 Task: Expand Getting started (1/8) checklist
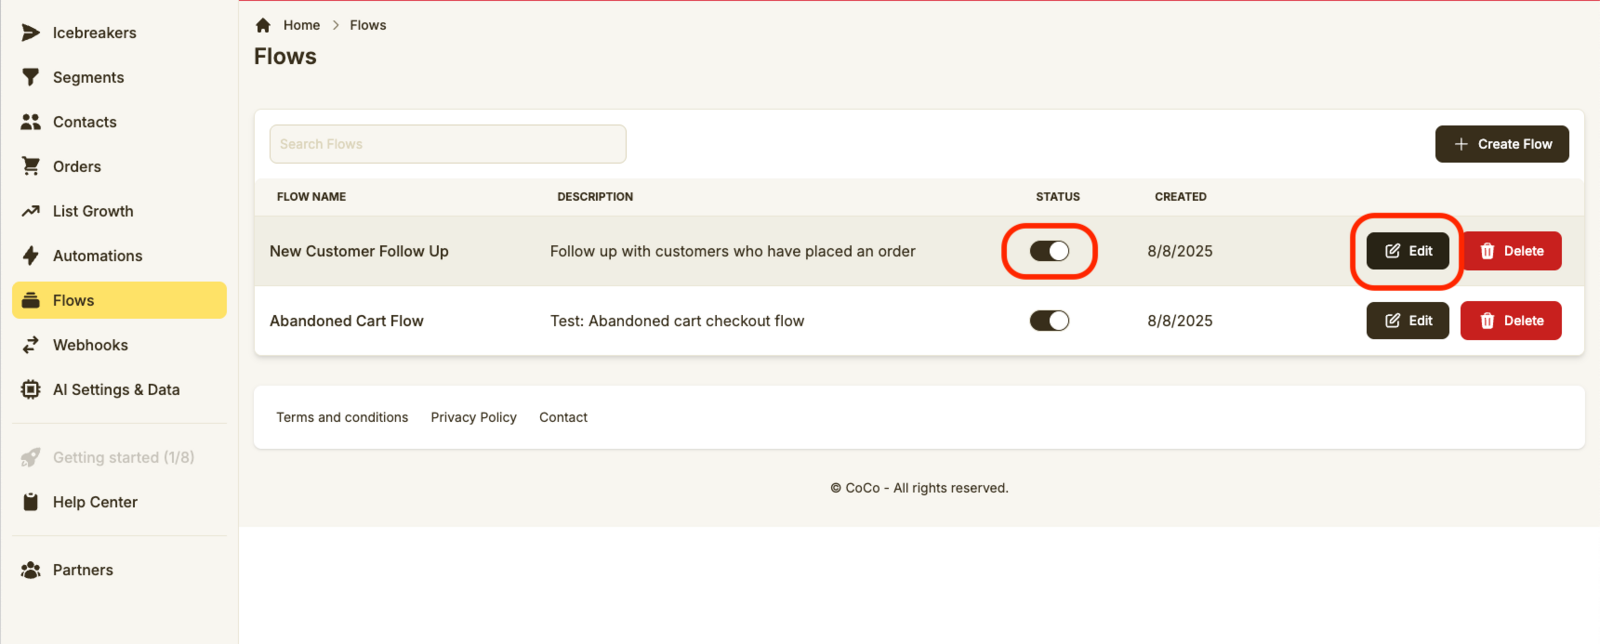123,457
